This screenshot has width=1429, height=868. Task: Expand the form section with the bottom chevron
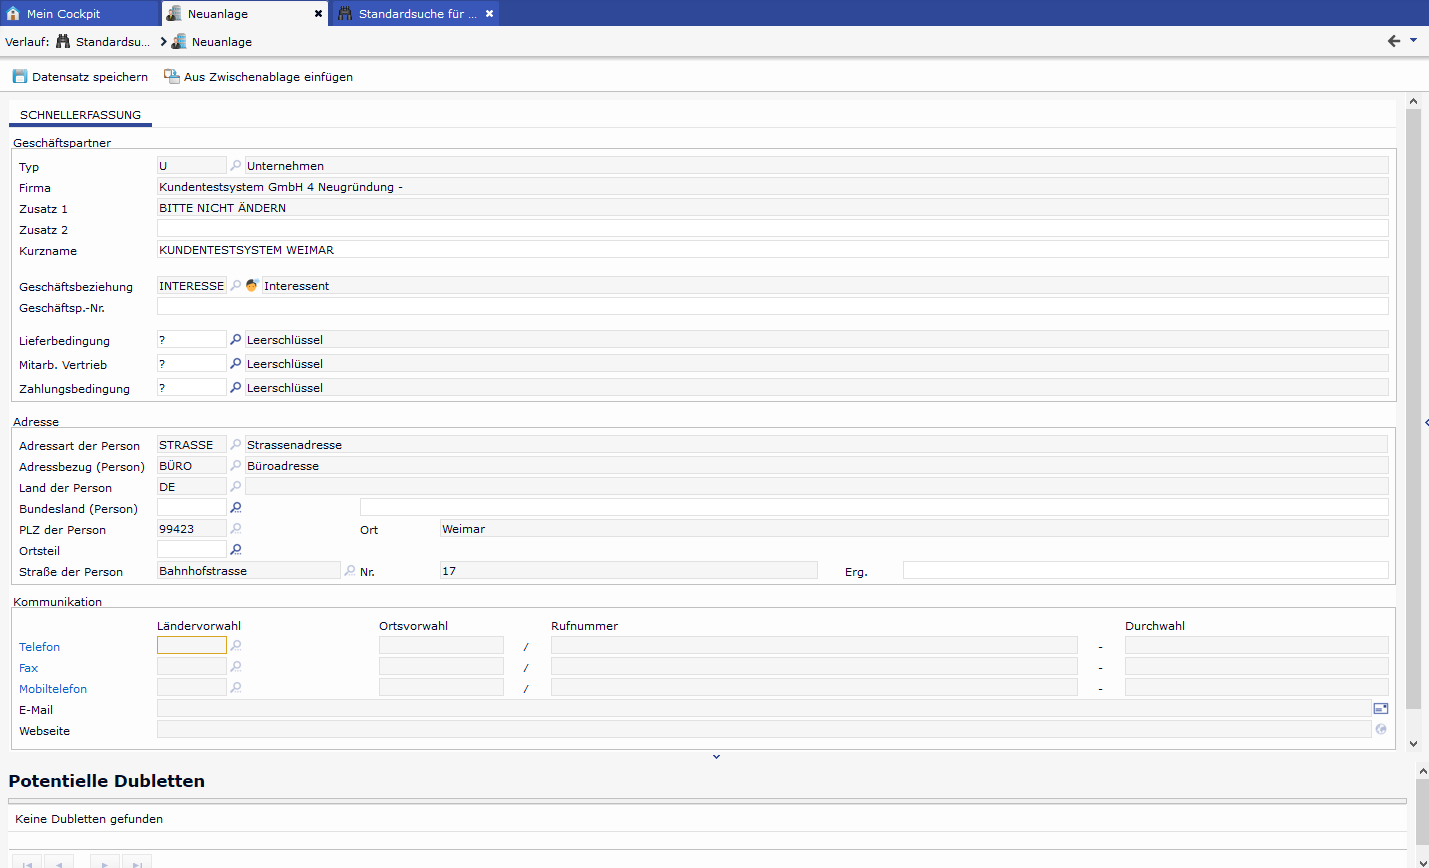tap(716, 757)
